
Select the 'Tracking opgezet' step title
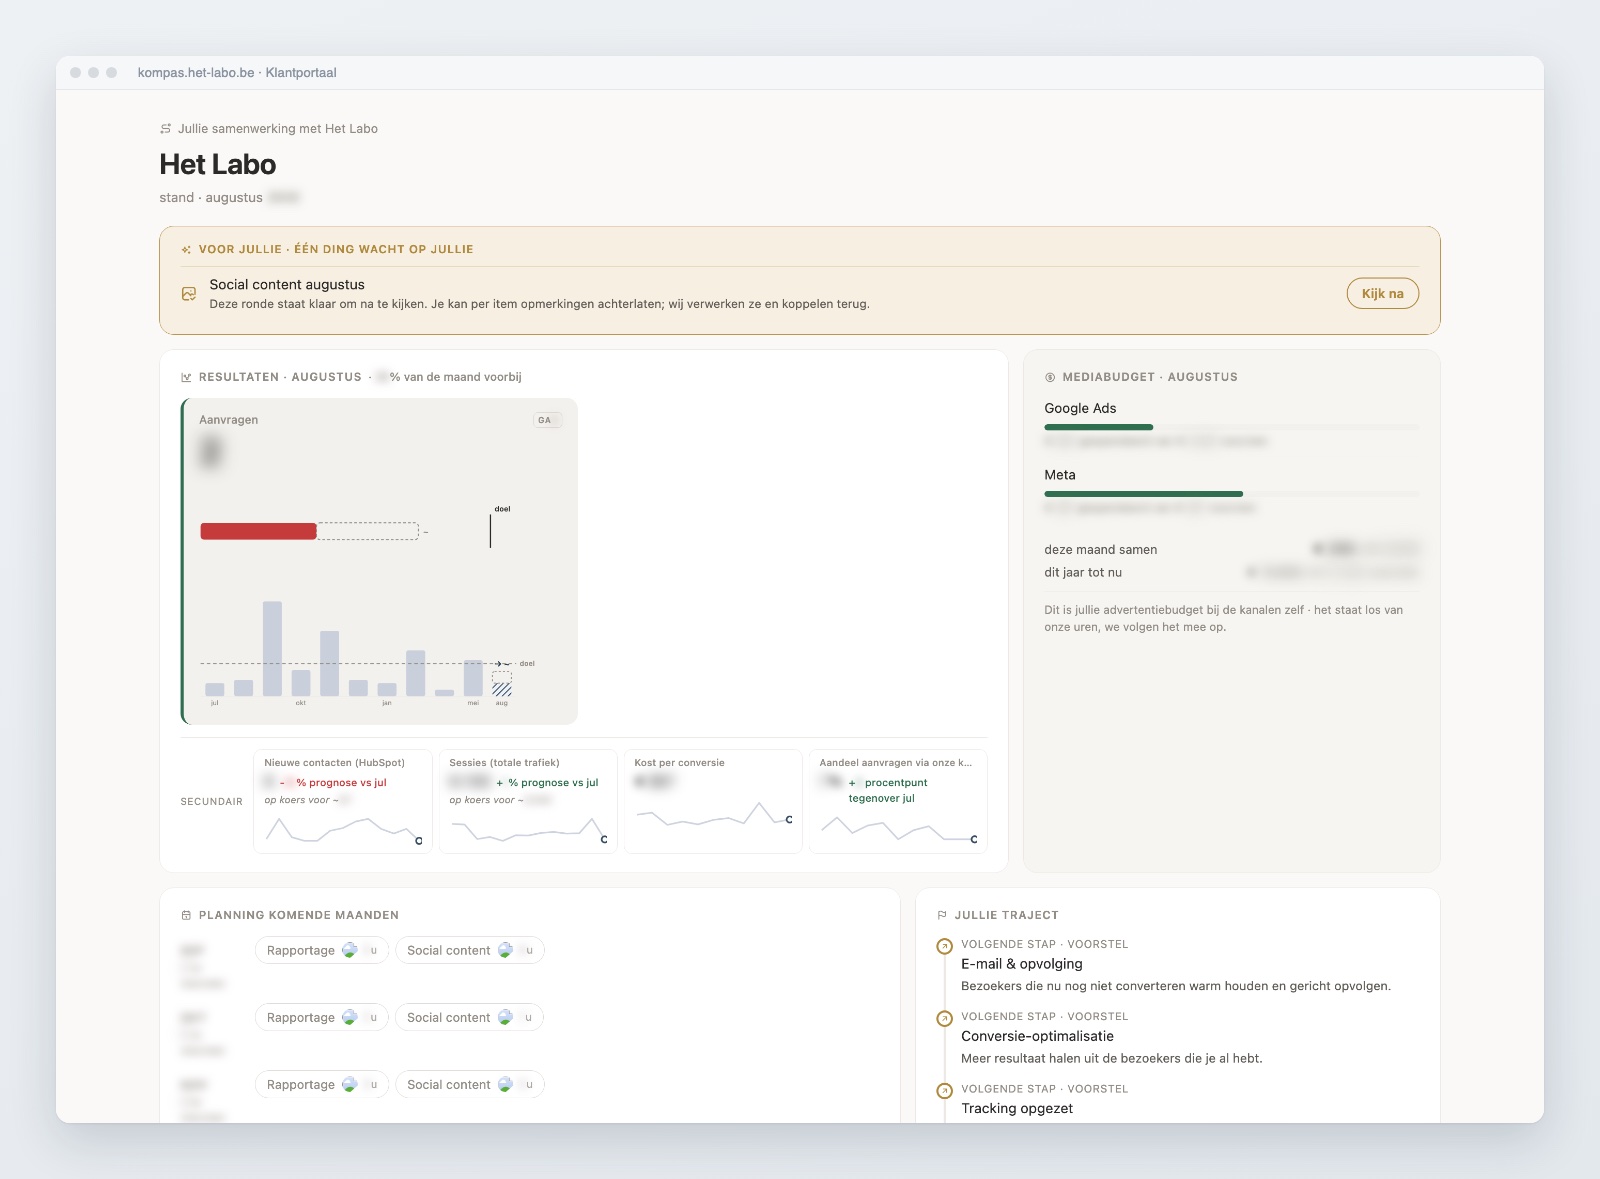coord(1017,1109)
